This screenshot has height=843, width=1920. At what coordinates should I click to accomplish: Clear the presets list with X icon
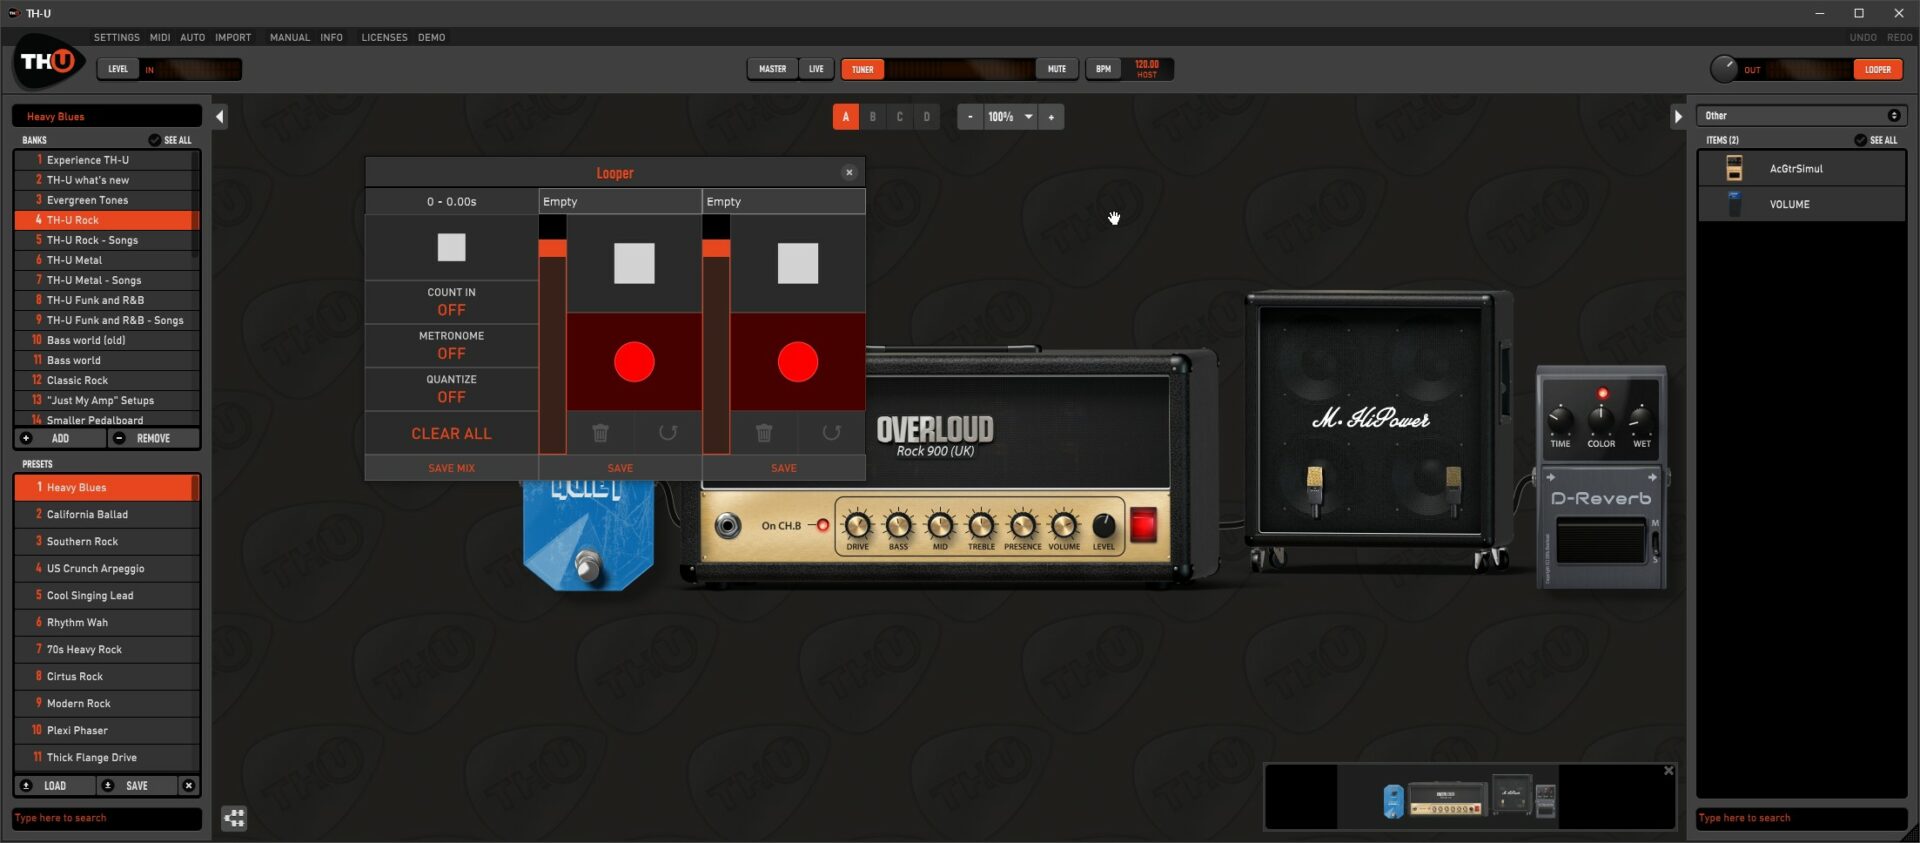point(188,786)
